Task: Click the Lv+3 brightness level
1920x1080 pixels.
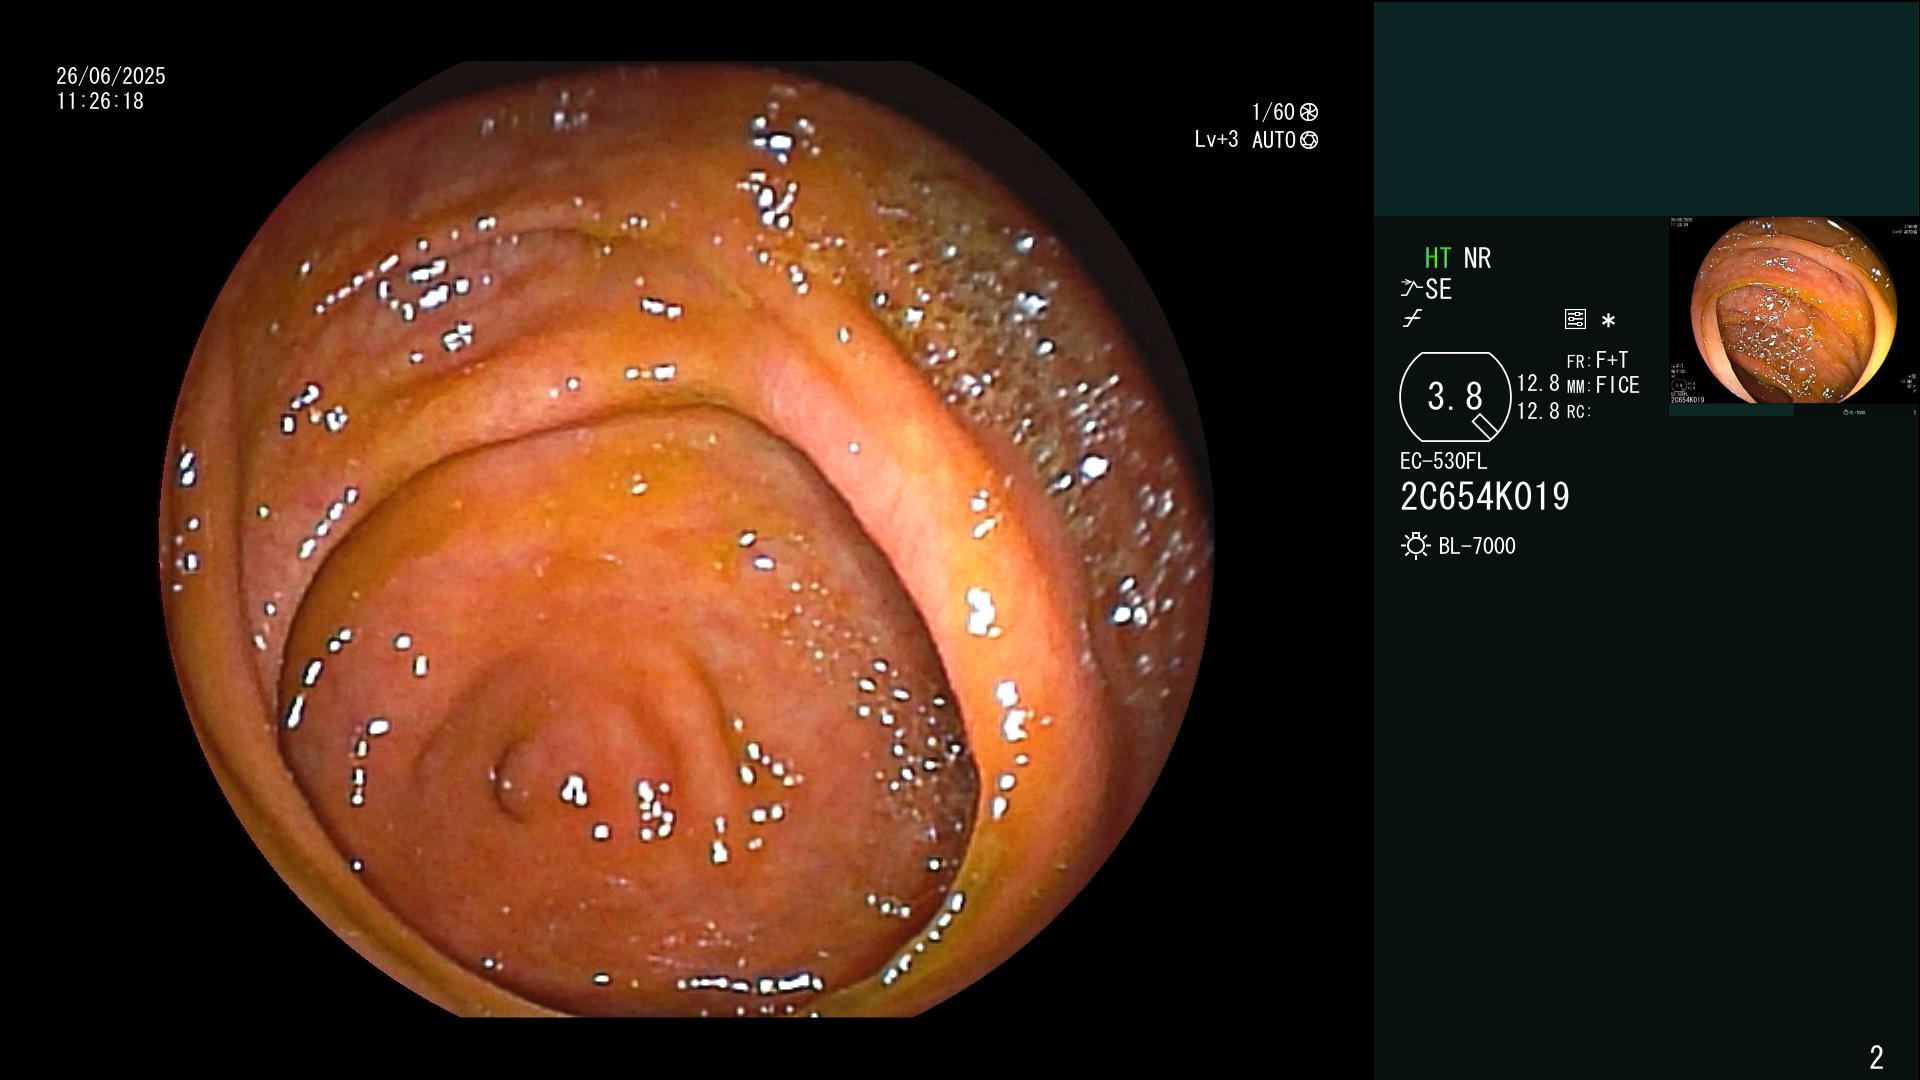Action: click(x=1216, y=139)
